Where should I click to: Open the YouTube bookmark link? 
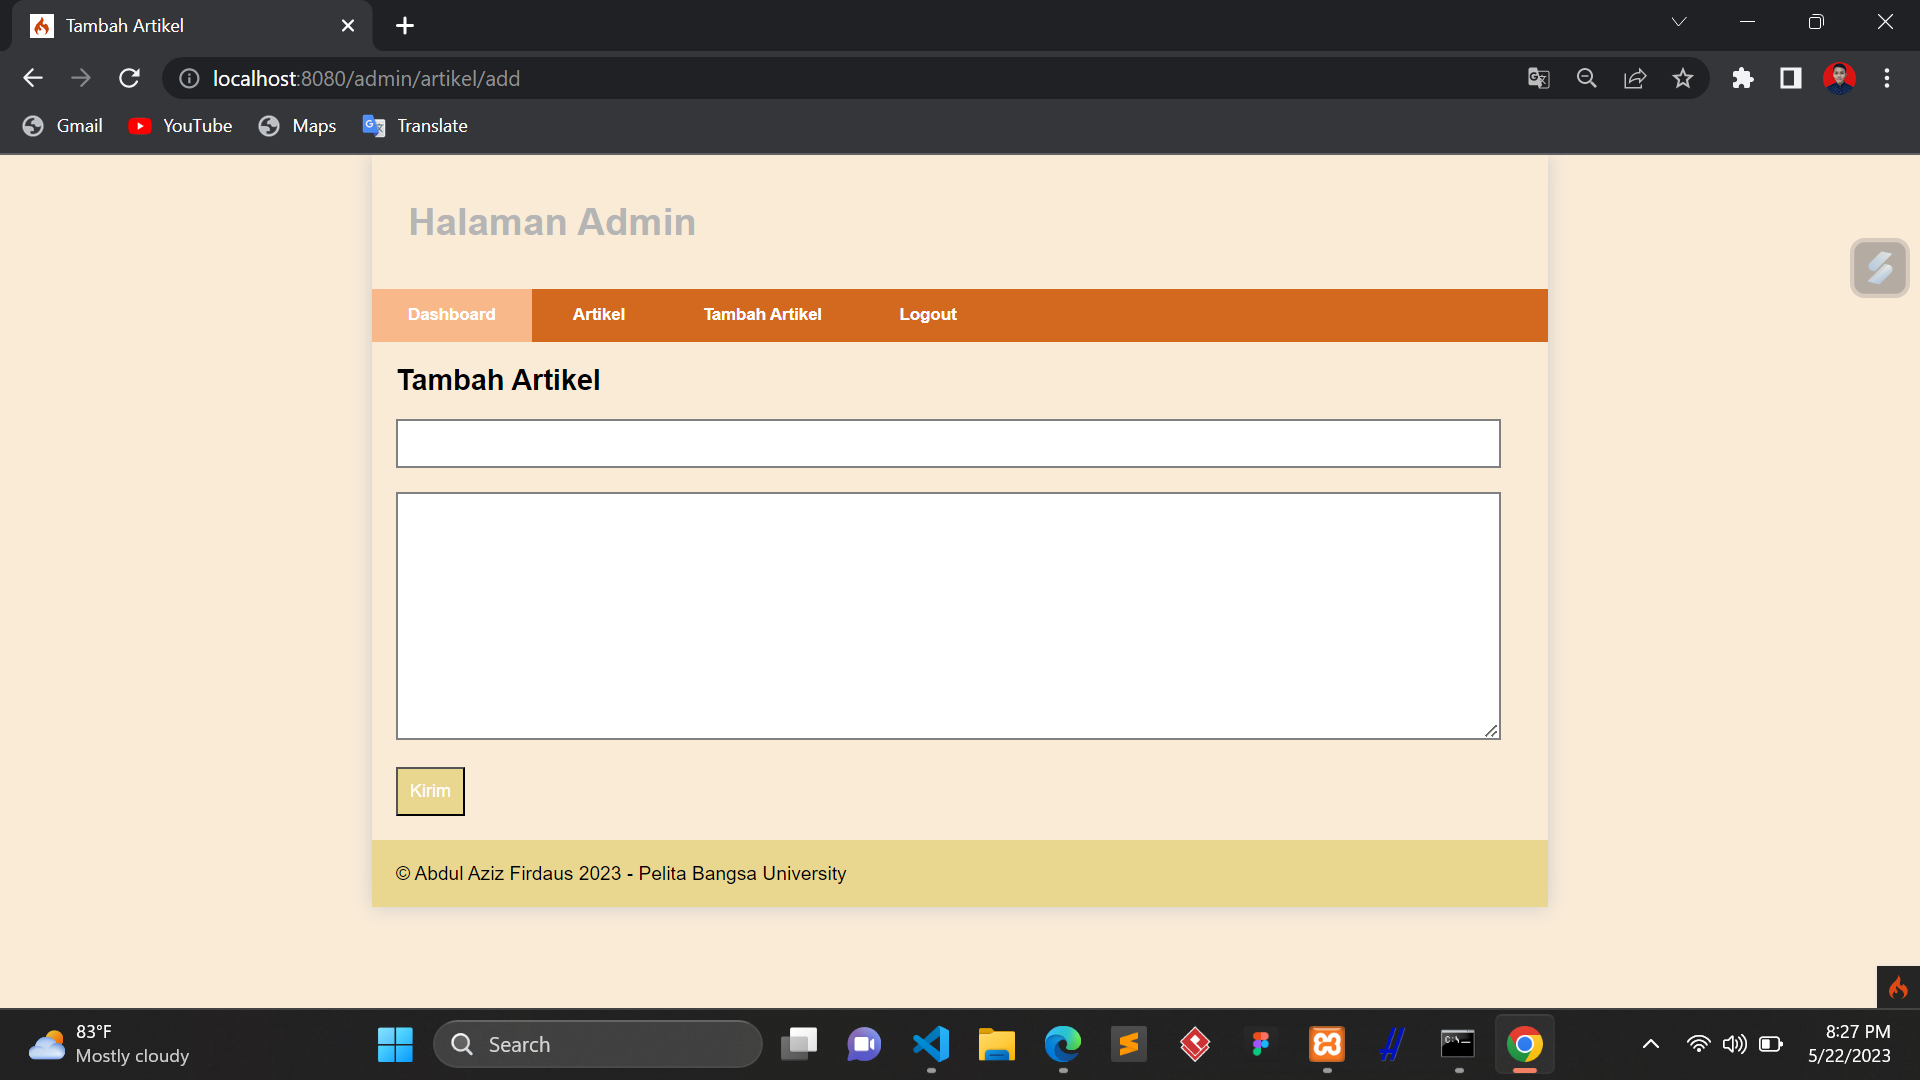[x=180, y=125]
